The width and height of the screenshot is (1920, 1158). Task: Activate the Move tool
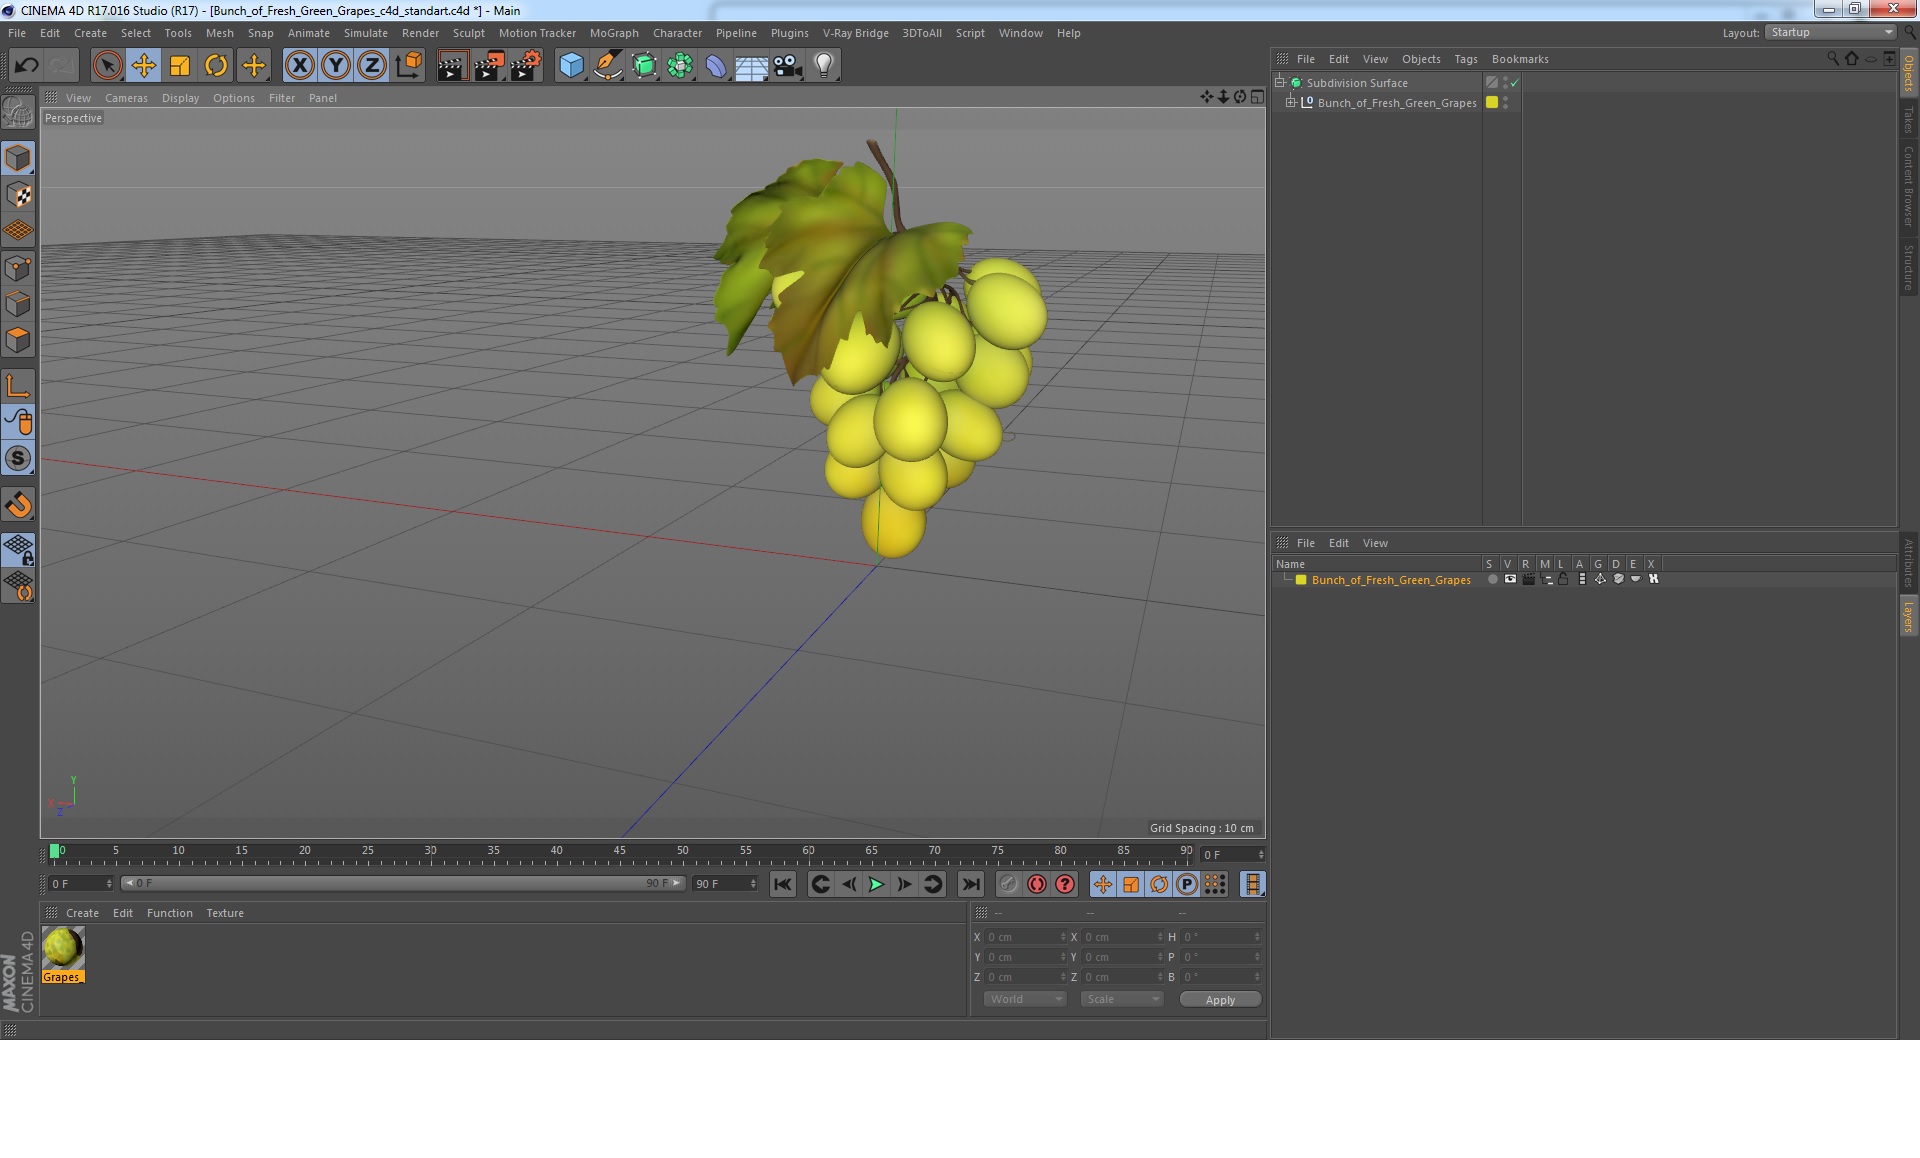pyautogui.click(x=143, y=66)
